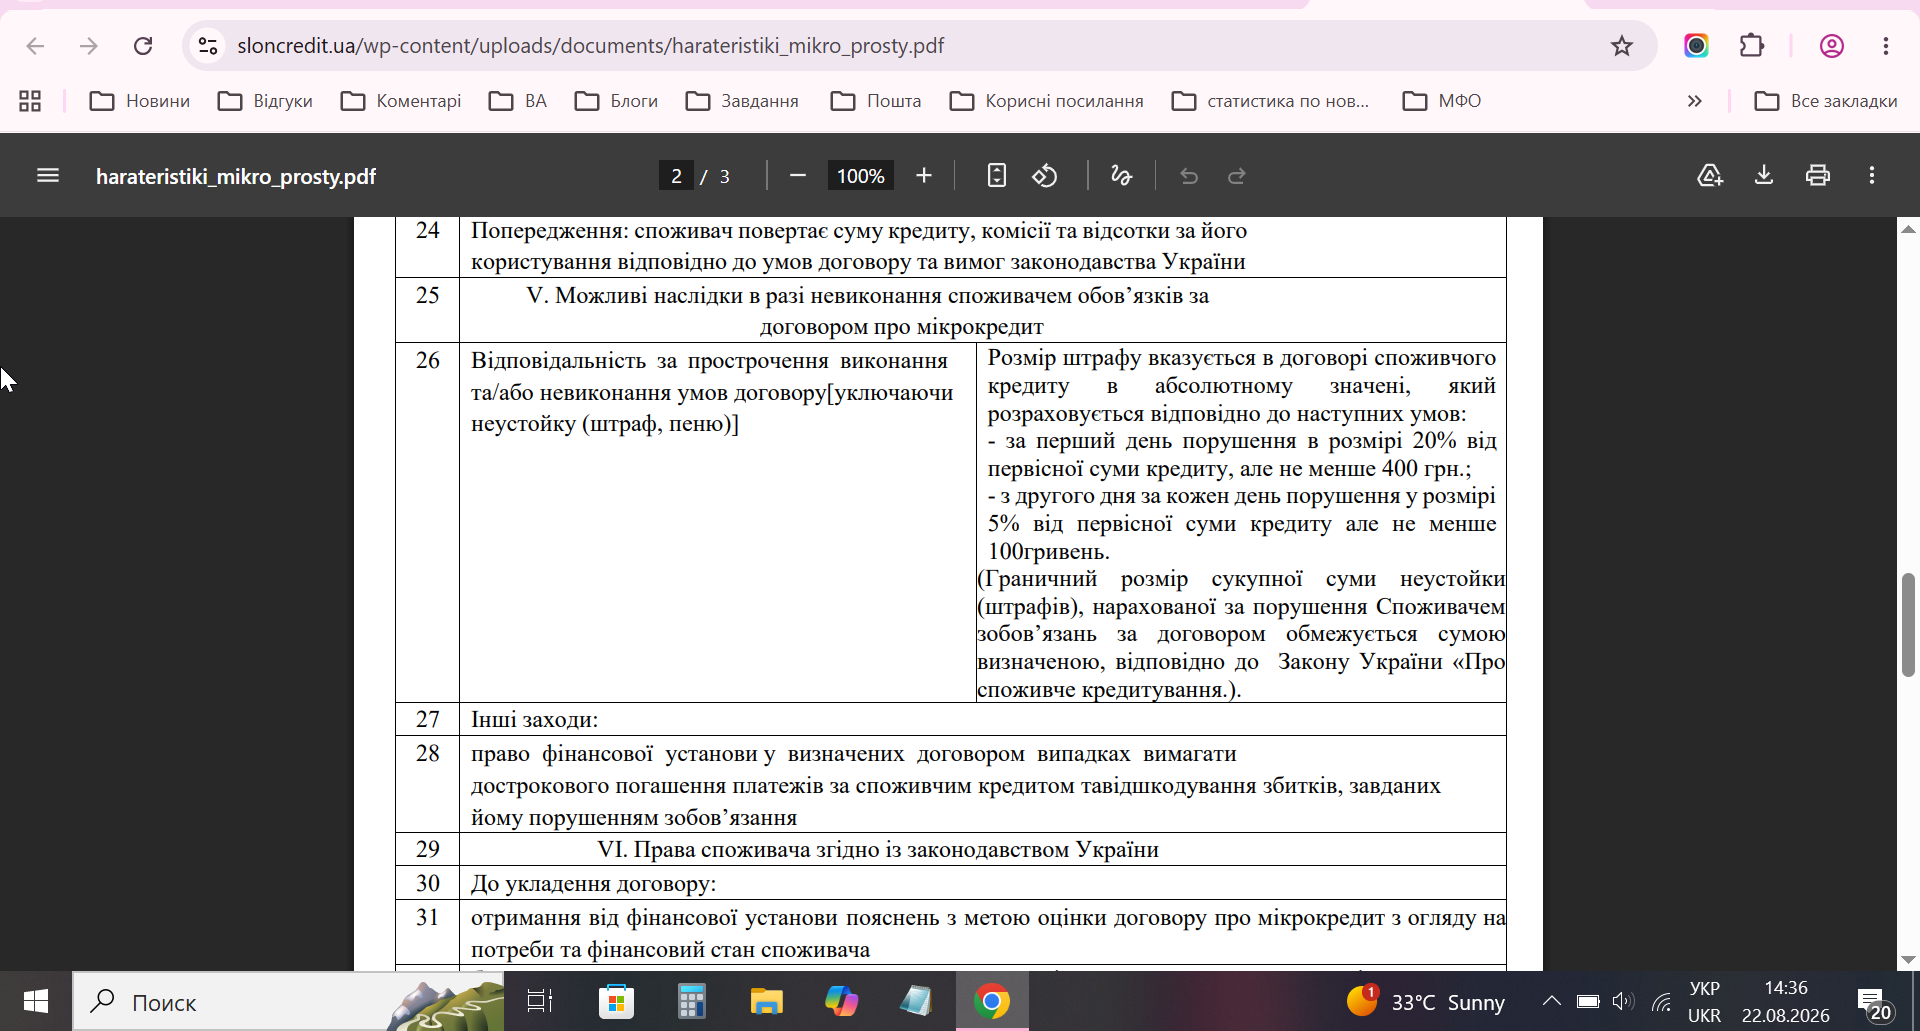Activate the draw annotation tool
1920x1031 pixels.
coord(1121,176)
